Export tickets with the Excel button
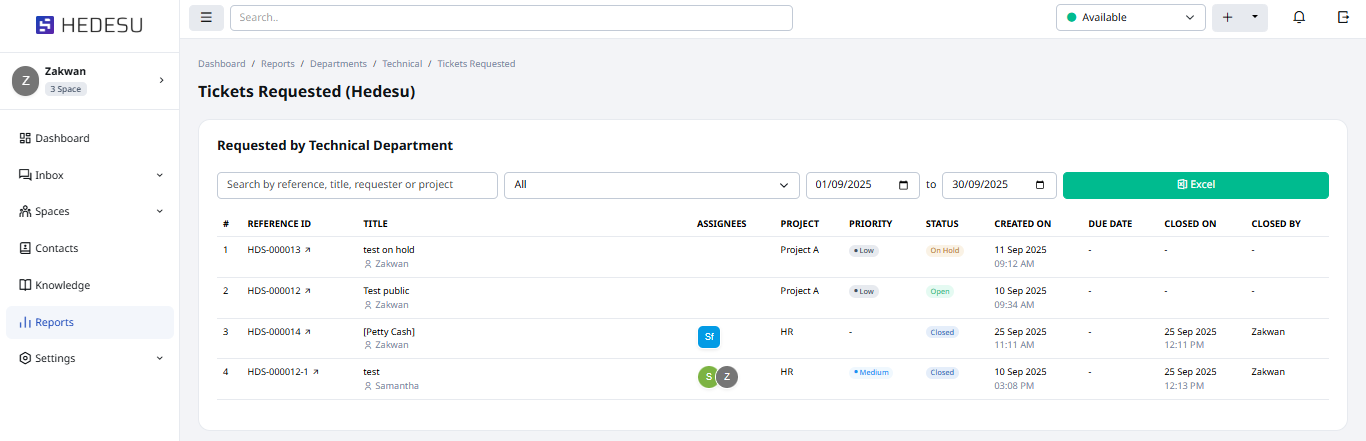Viewport: 1366px width, 441px height. coord(1195,185)
